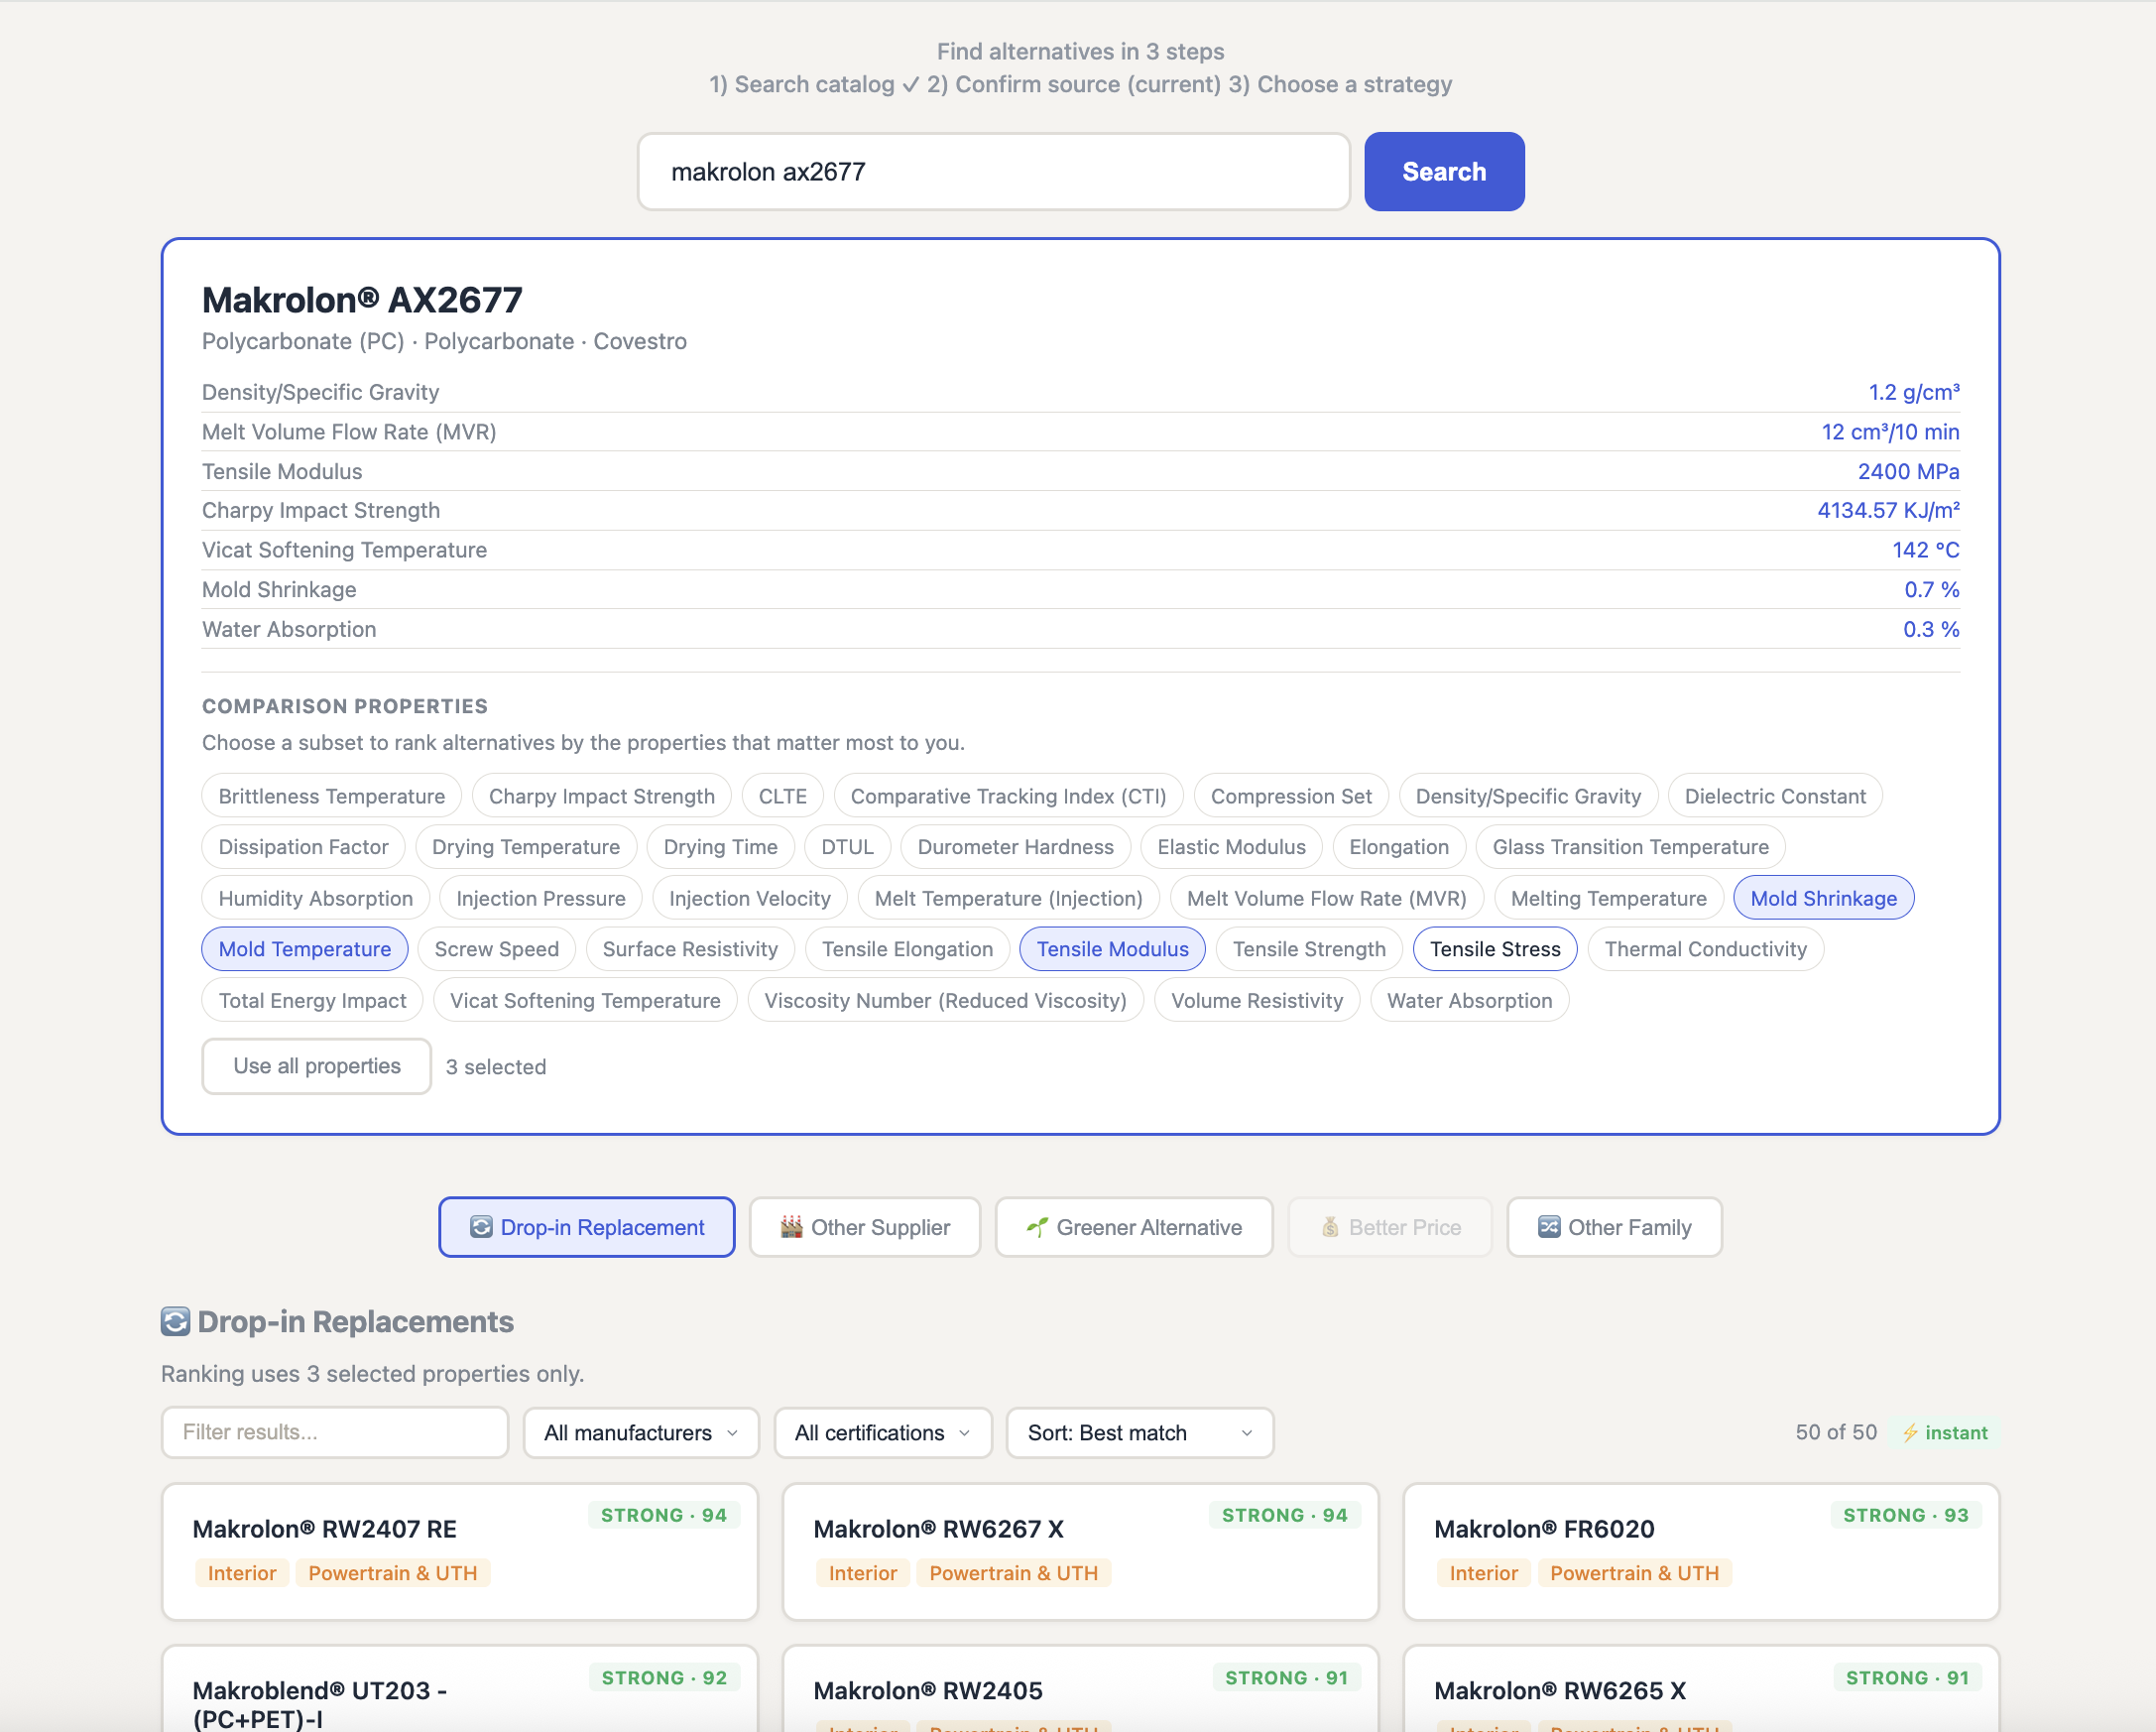Image resolution: width=2156 pixels, height=1732 pixels.
Task: Toggle the Melting Temperature chip
Action: coord(1608,898)
